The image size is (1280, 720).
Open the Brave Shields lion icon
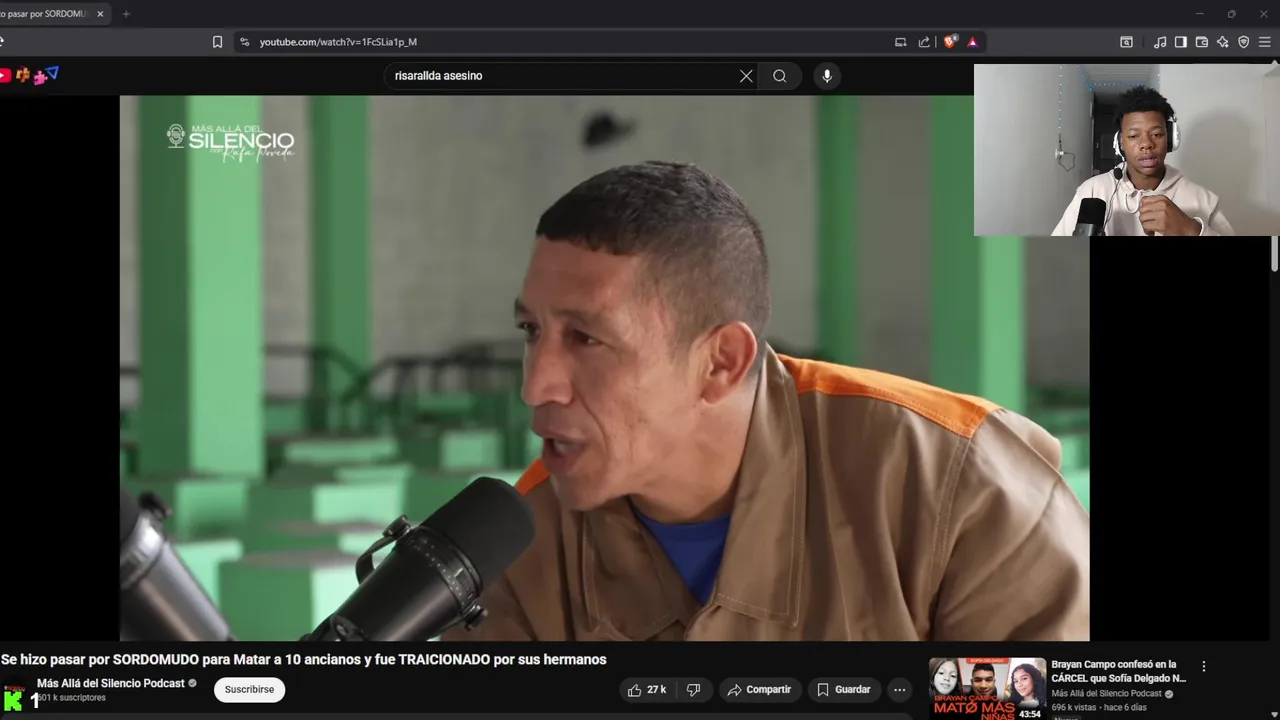coord(950,42)
